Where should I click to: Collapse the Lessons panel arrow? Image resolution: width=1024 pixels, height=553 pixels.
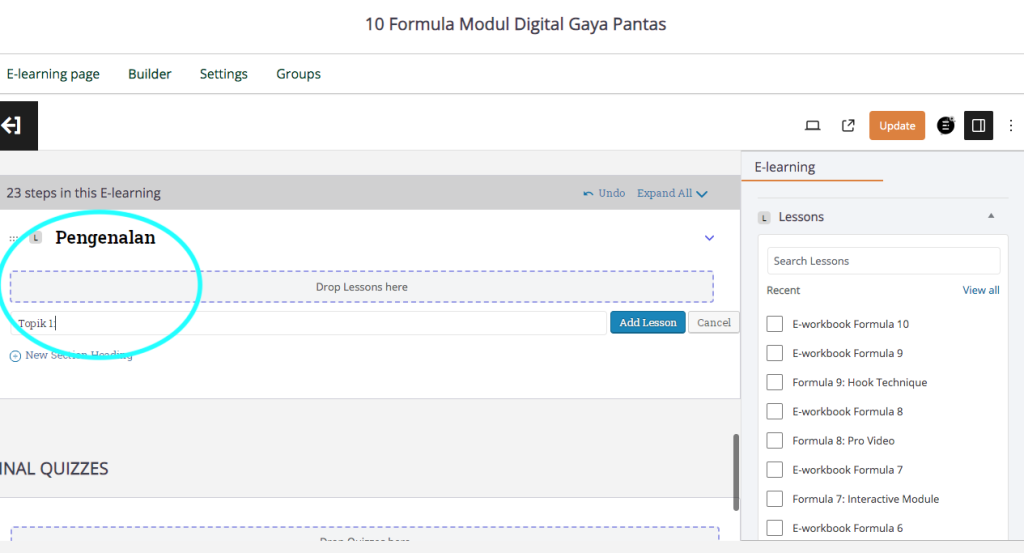coord(990,216)
